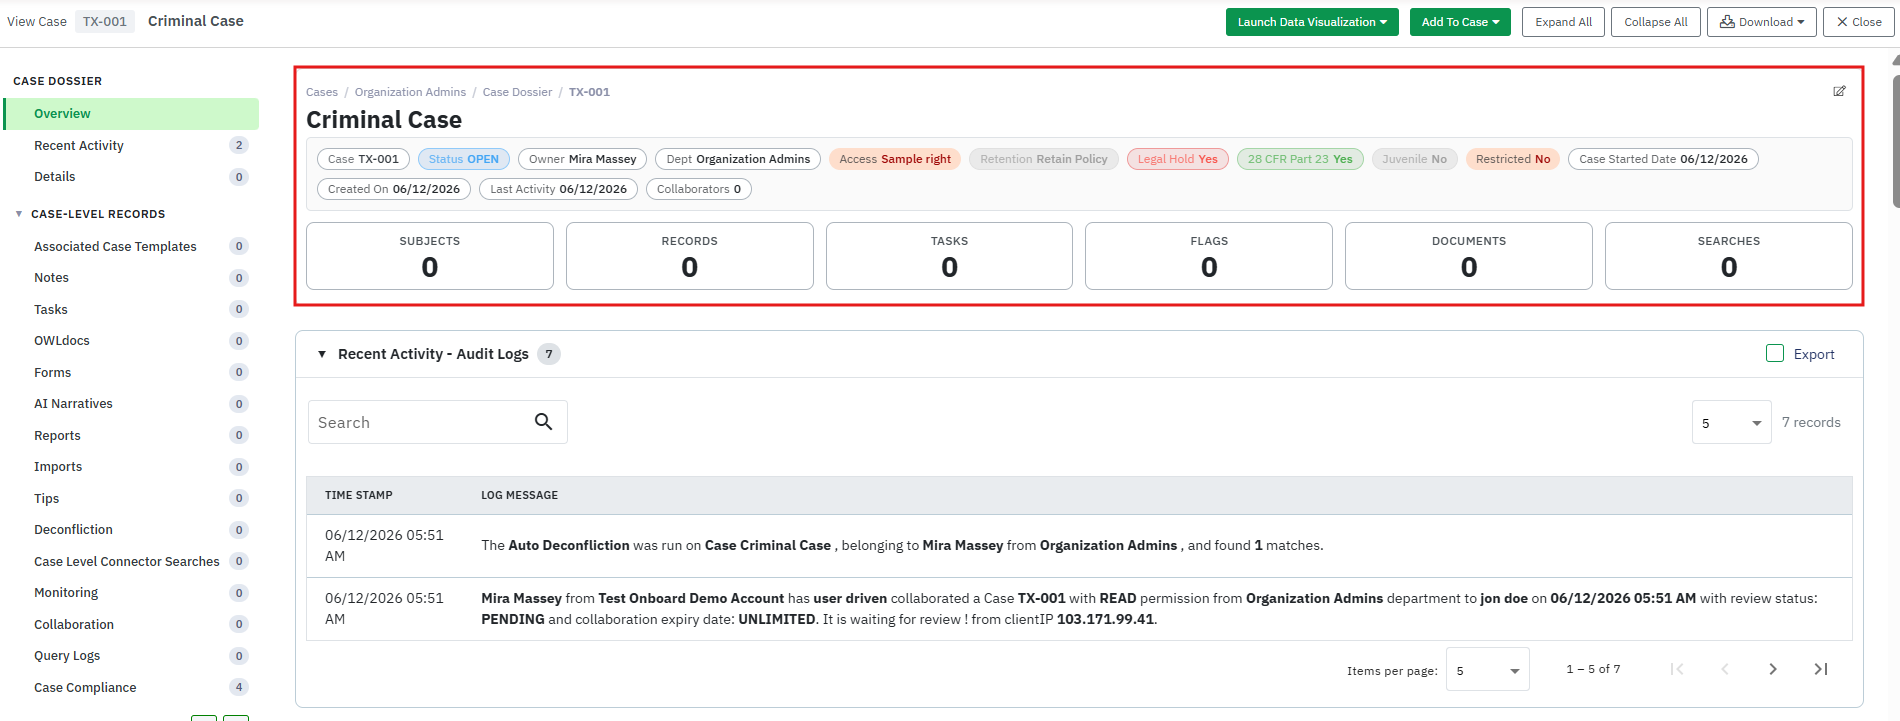Click the page vertical scrollbar
The height and width of the screenshot is (721, 1900).
tap(1895, 140)
